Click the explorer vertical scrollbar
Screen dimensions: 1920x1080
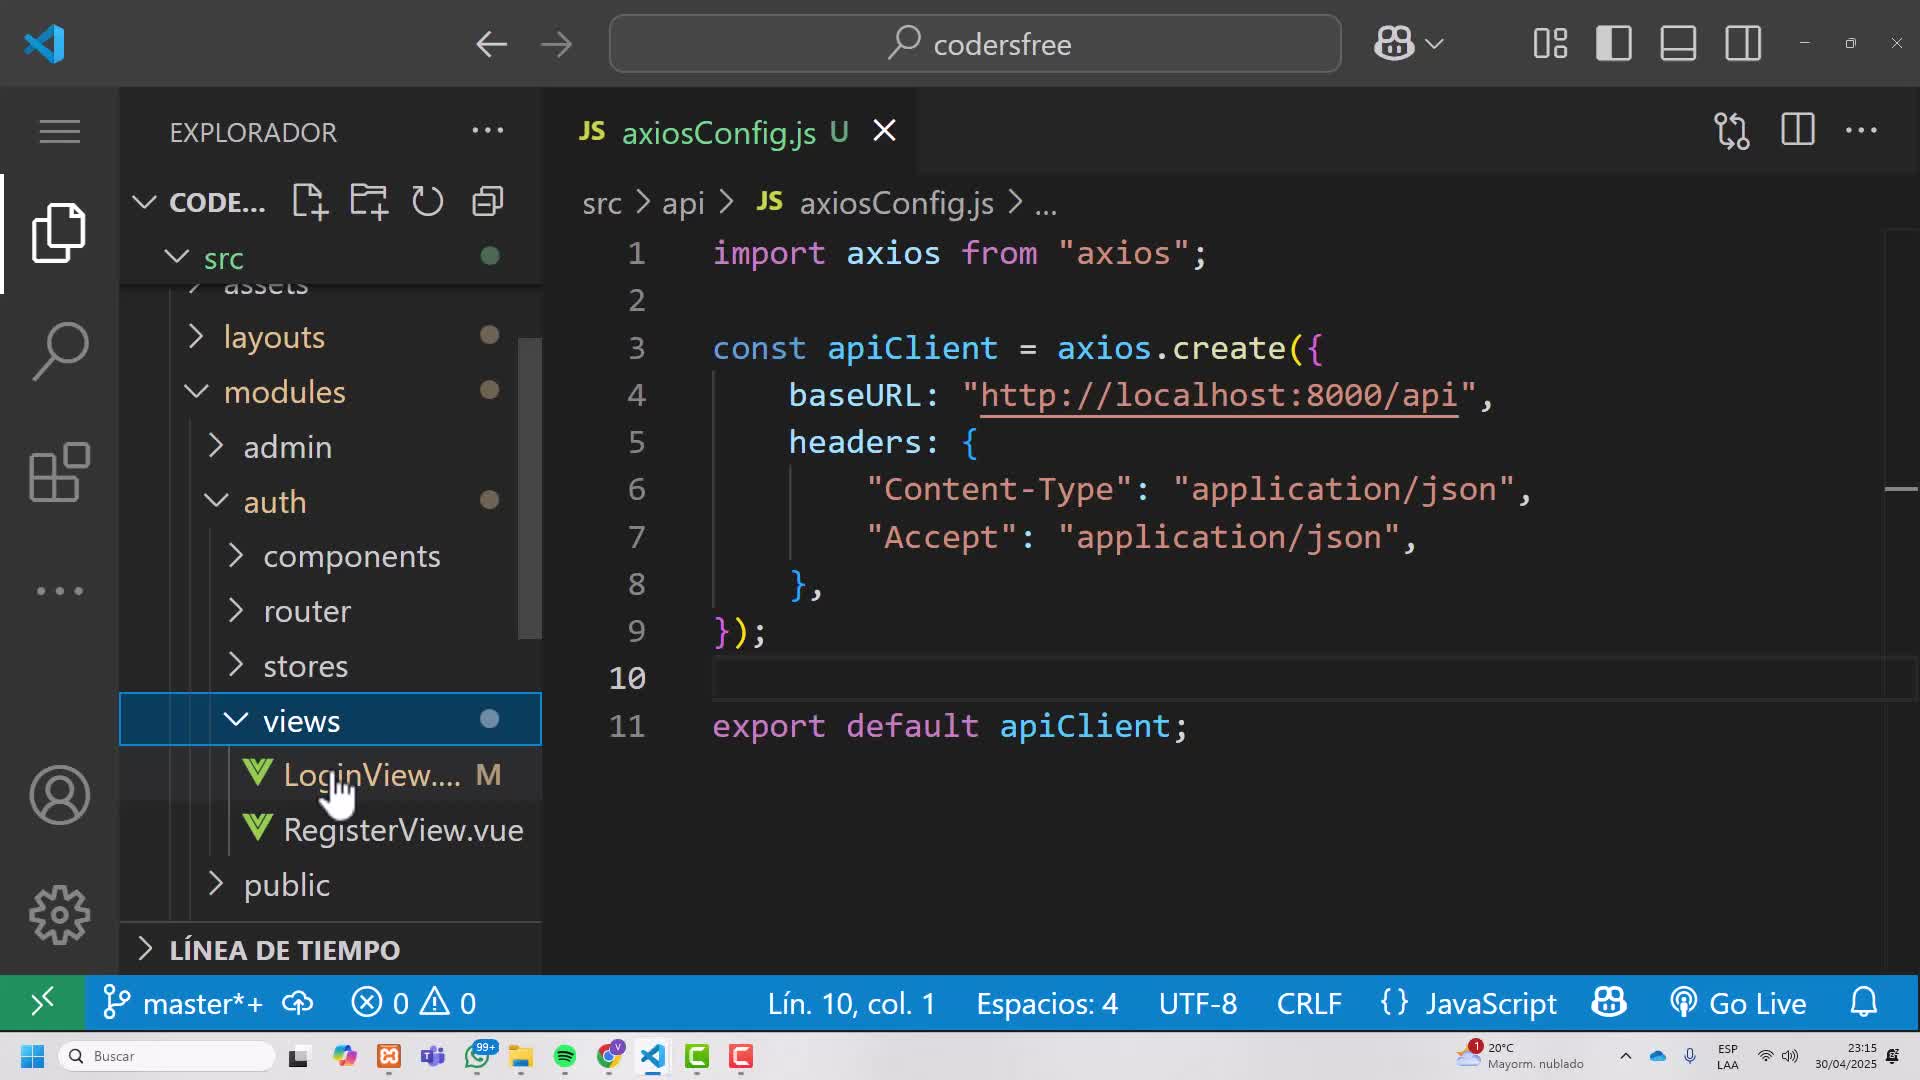coord(530,488)
